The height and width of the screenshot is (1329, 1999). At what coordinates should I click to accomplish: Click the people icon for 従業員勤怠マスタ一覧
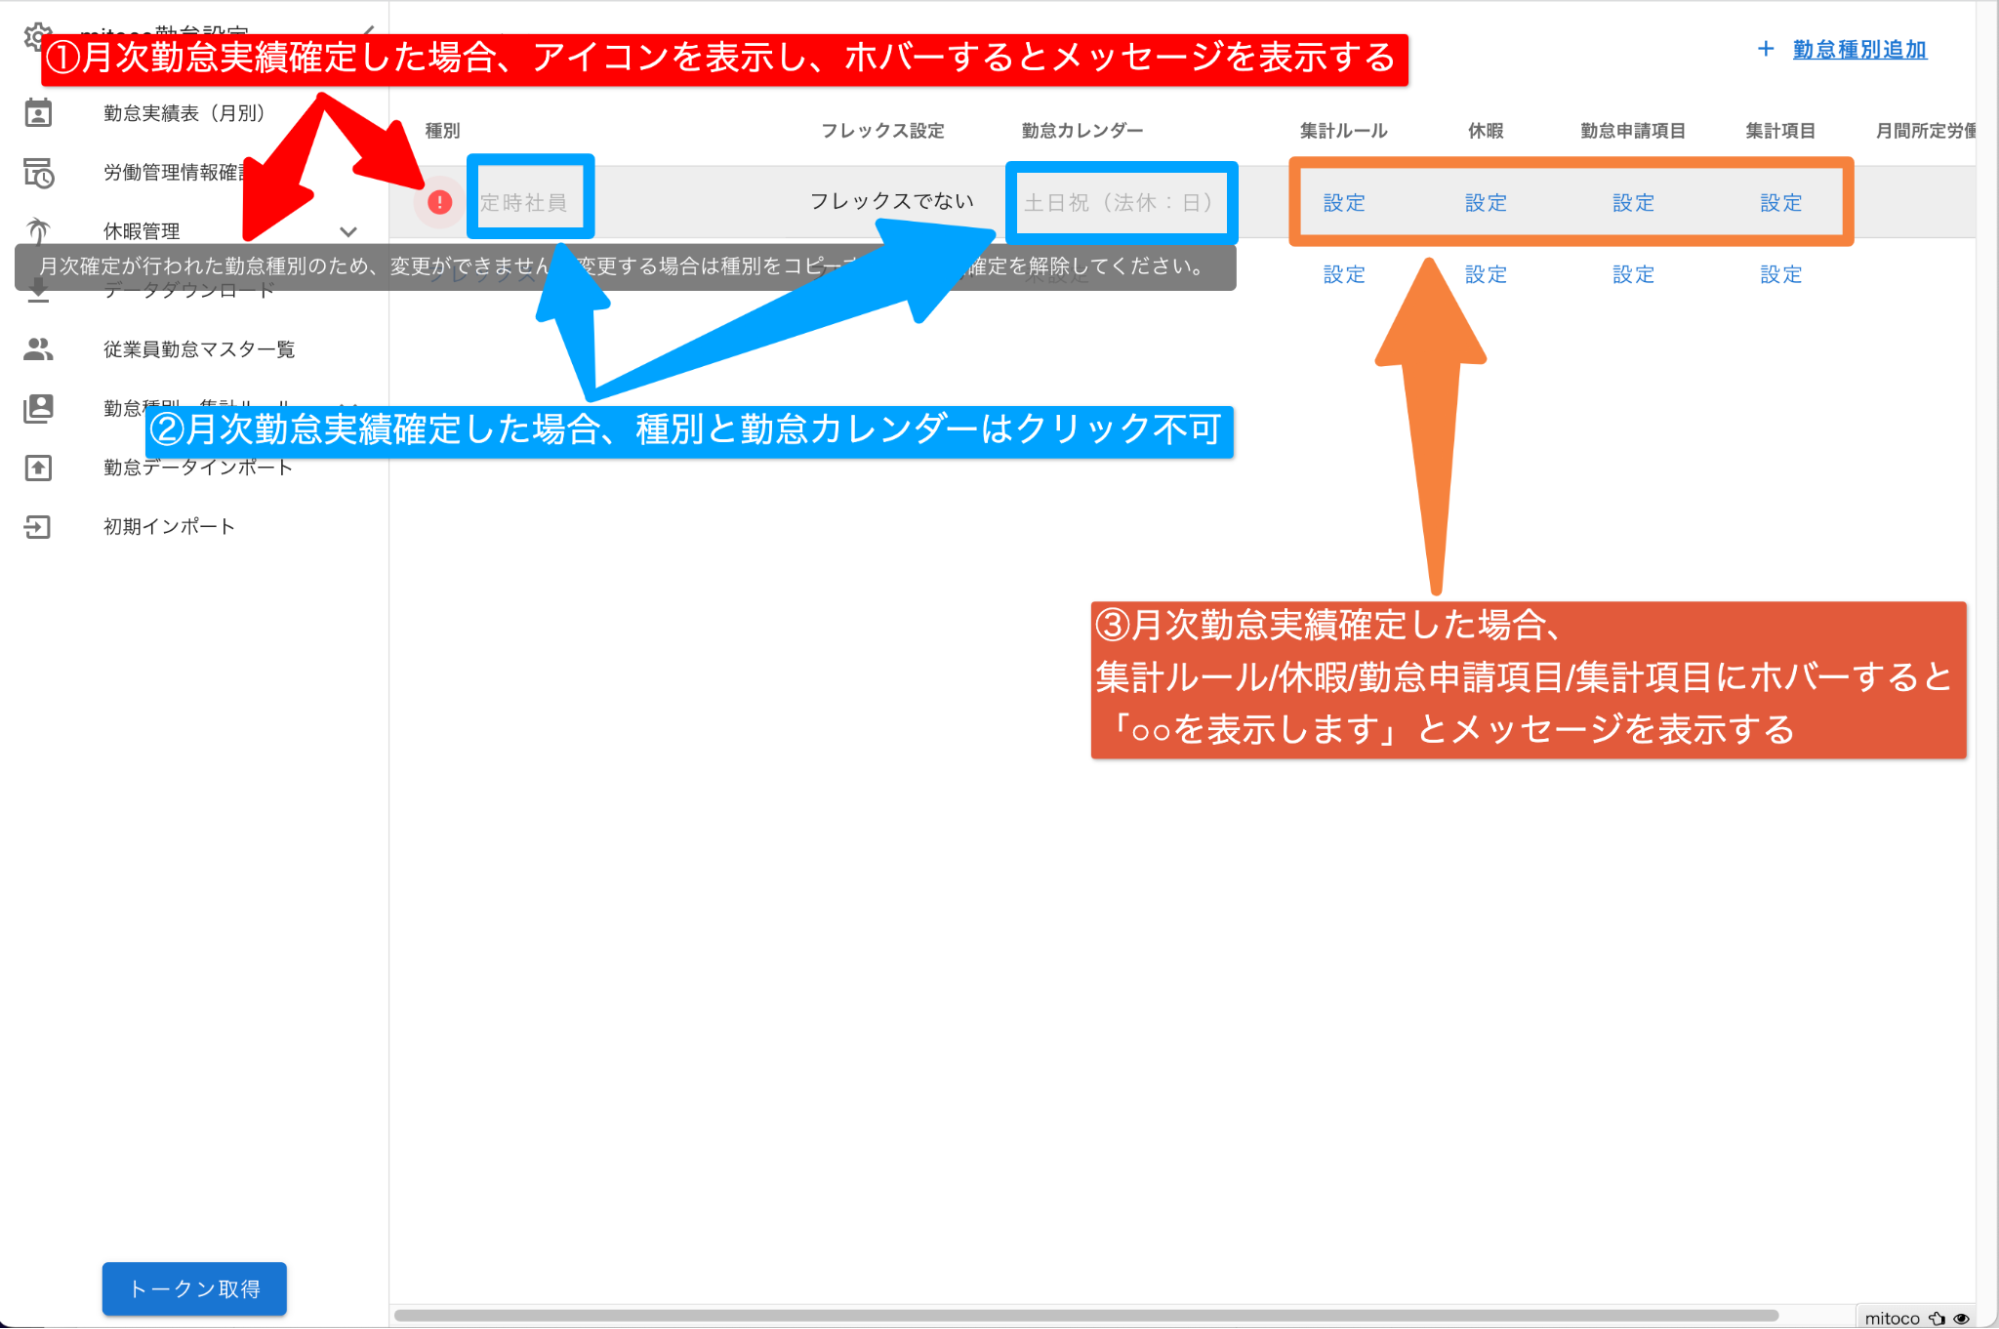click(x=38, y=349)
